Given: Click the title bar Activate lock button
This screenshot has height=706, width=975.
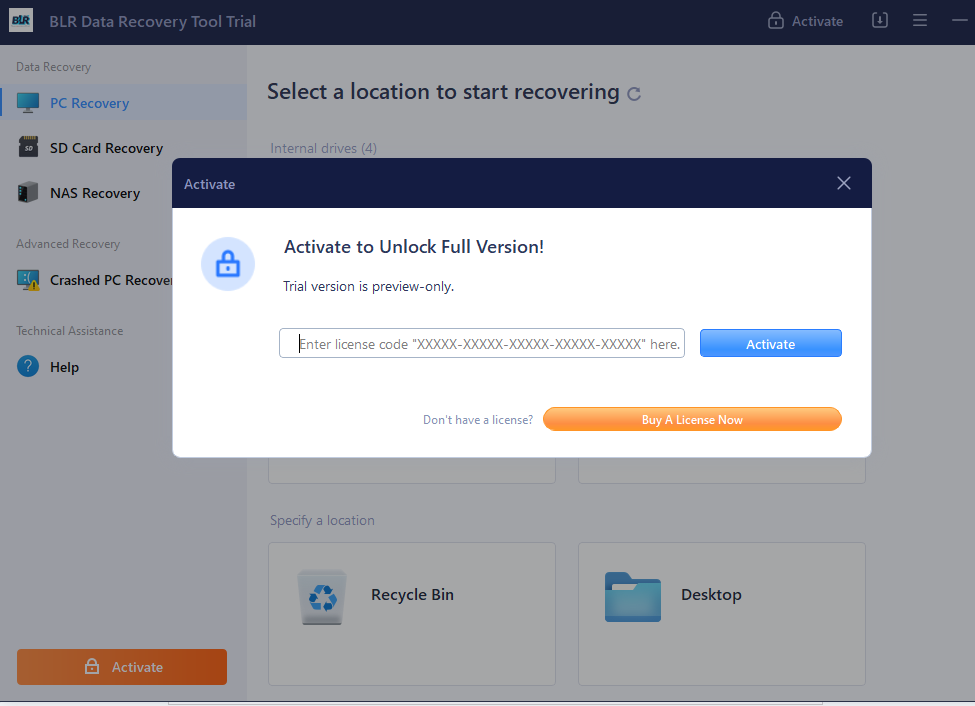Looking at the screenshot, I should (805, 21).
